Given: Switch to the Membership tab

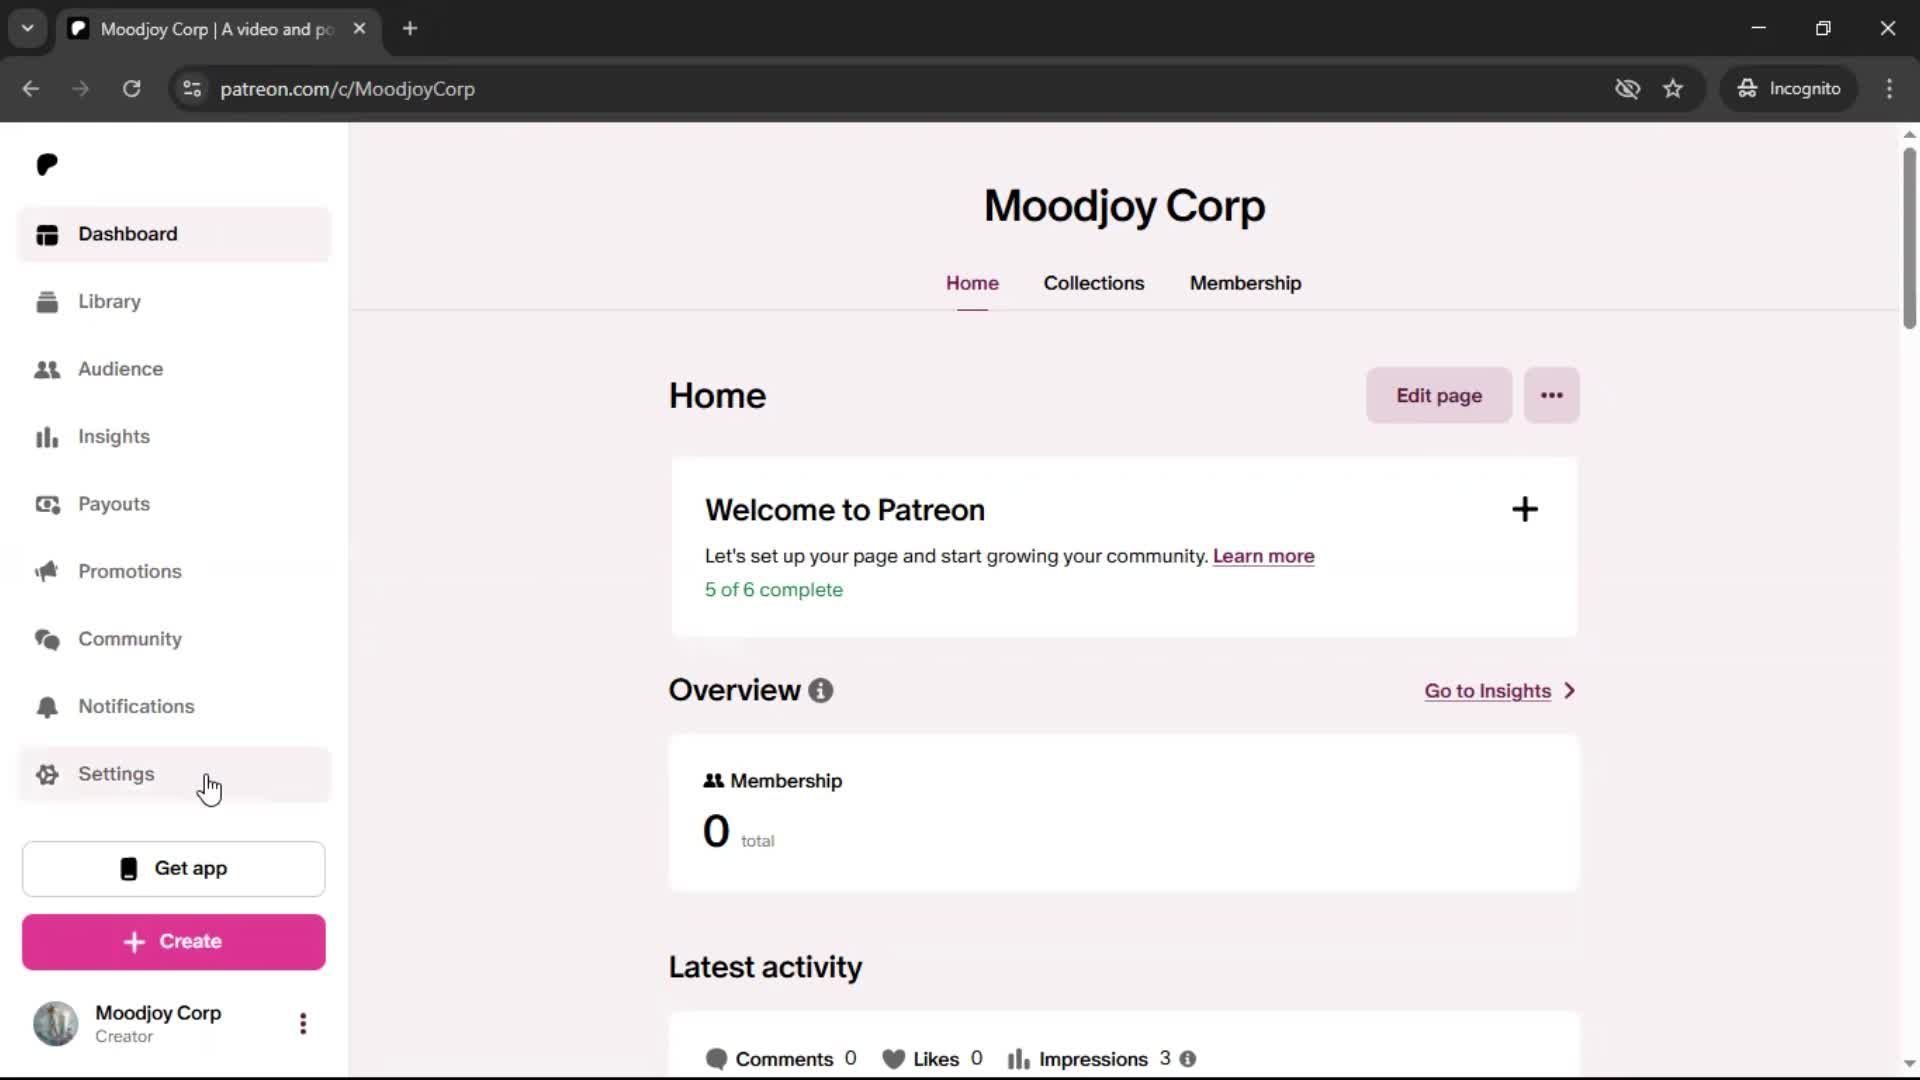Looking at the screenshot, I should (1245, 283).
